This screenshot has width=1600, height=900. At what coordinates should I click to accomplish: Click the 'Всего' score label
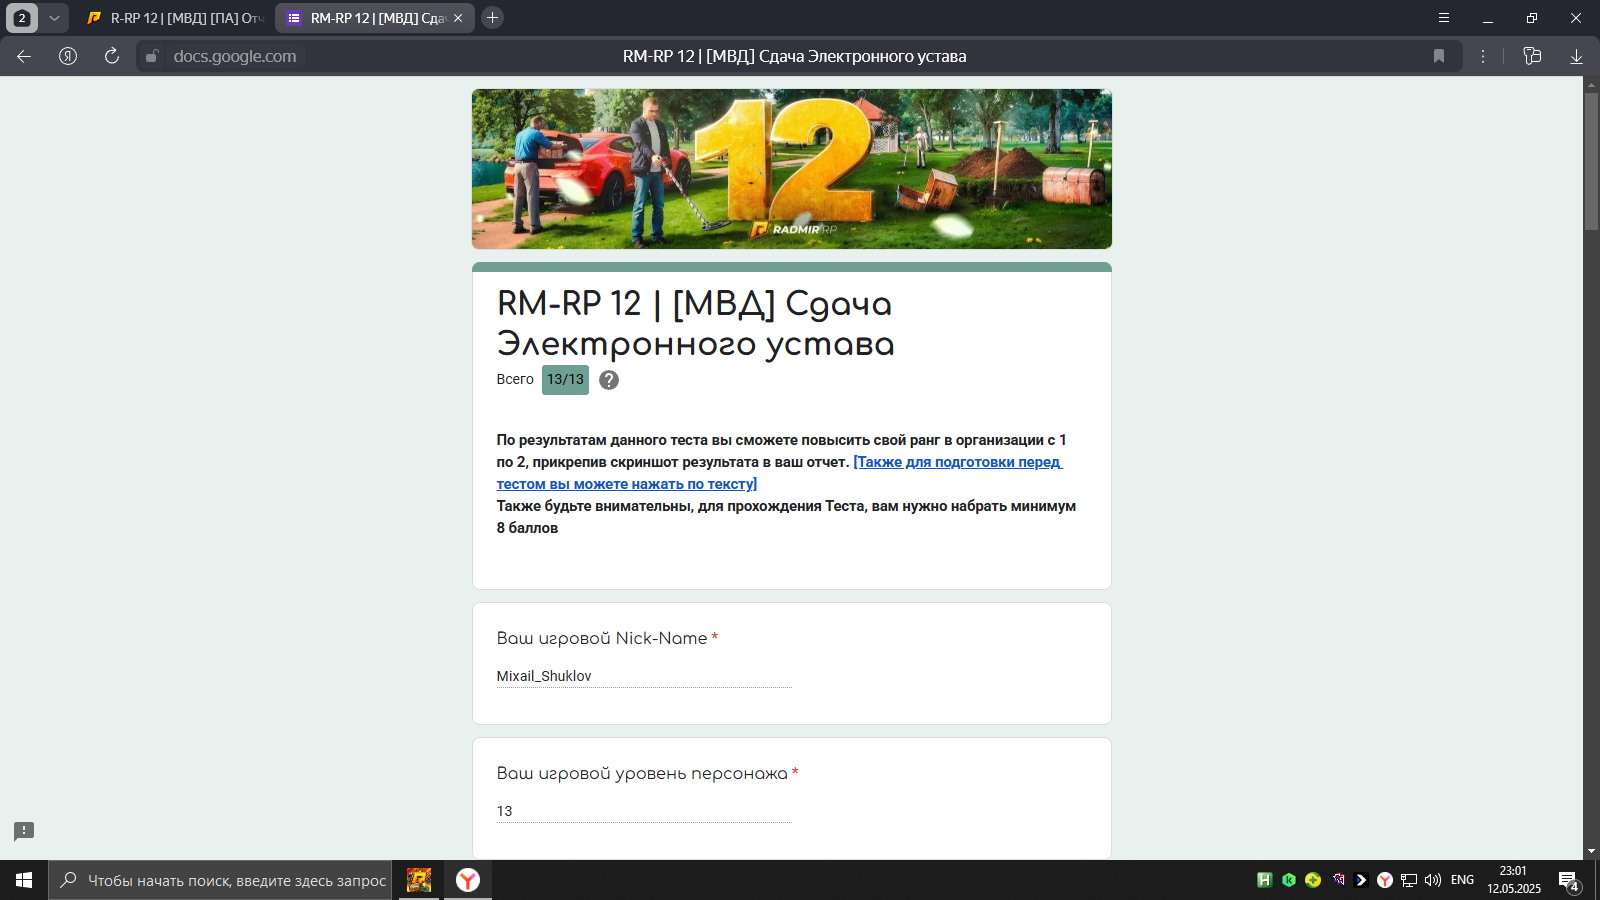515,380
